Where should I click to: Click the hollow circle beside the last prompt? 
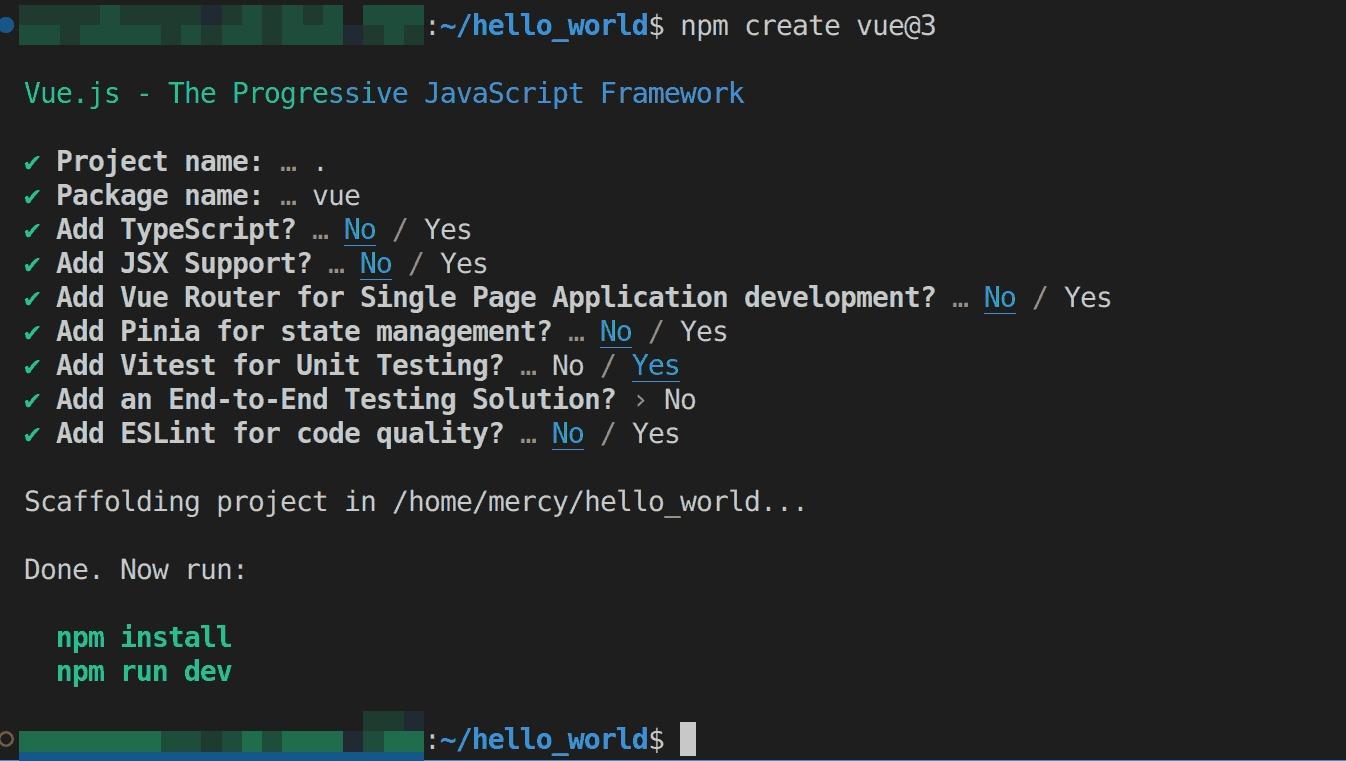(7, 739)
